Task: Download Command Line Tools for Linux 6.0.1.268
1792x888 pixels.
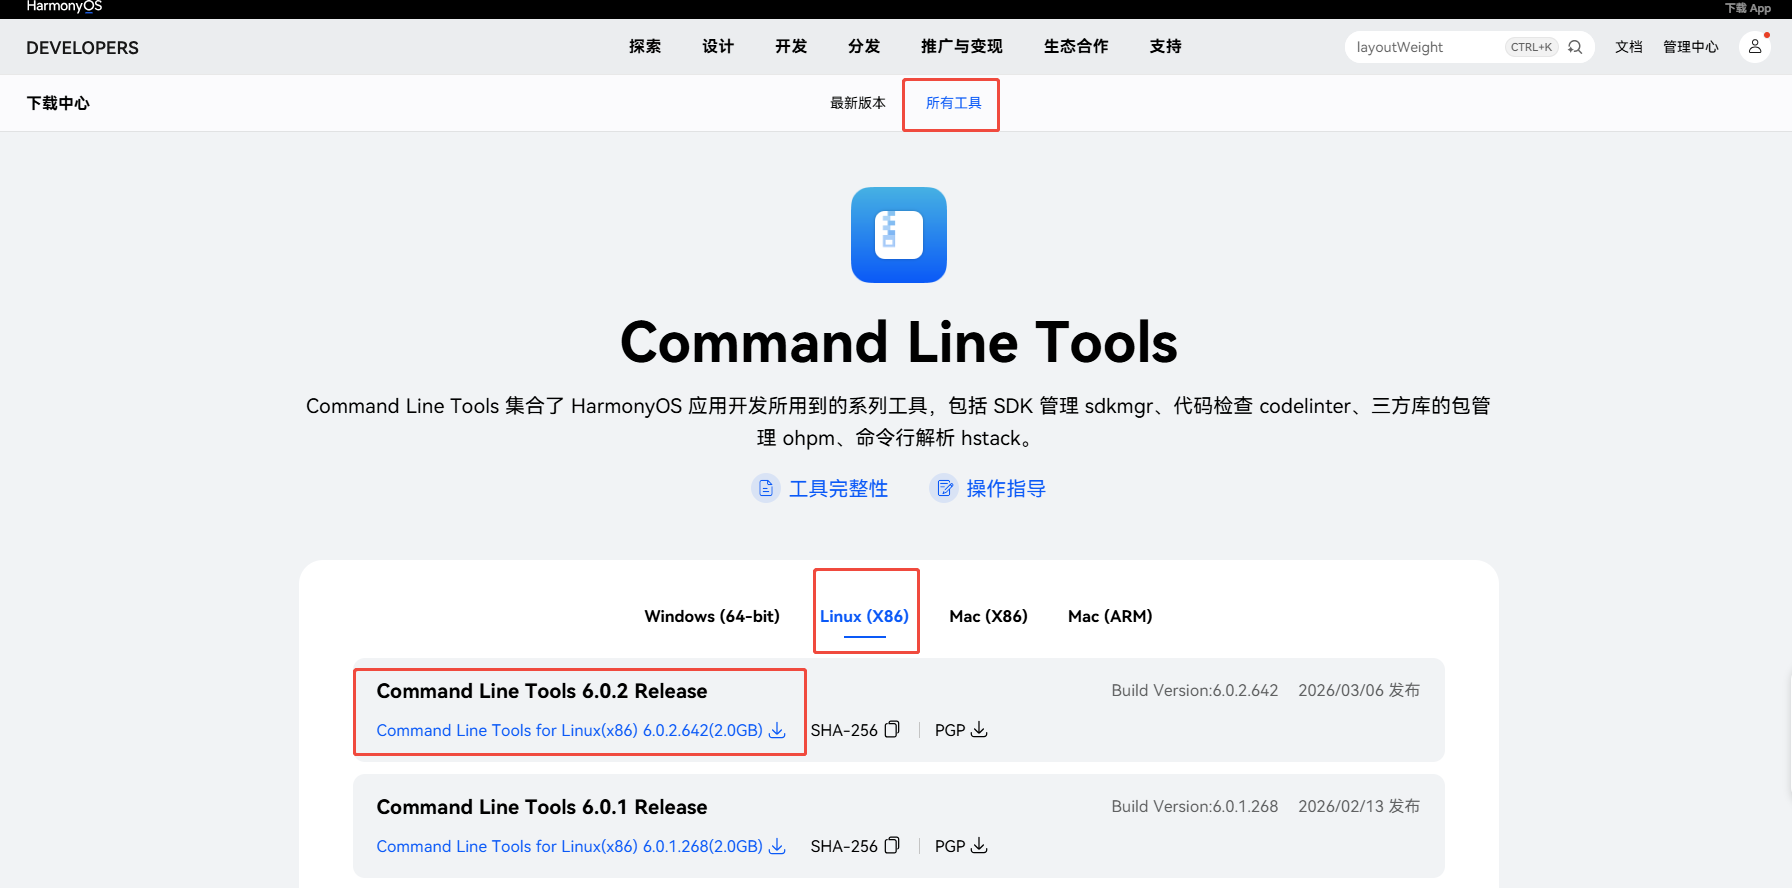Action: click(x=570, y=846)
